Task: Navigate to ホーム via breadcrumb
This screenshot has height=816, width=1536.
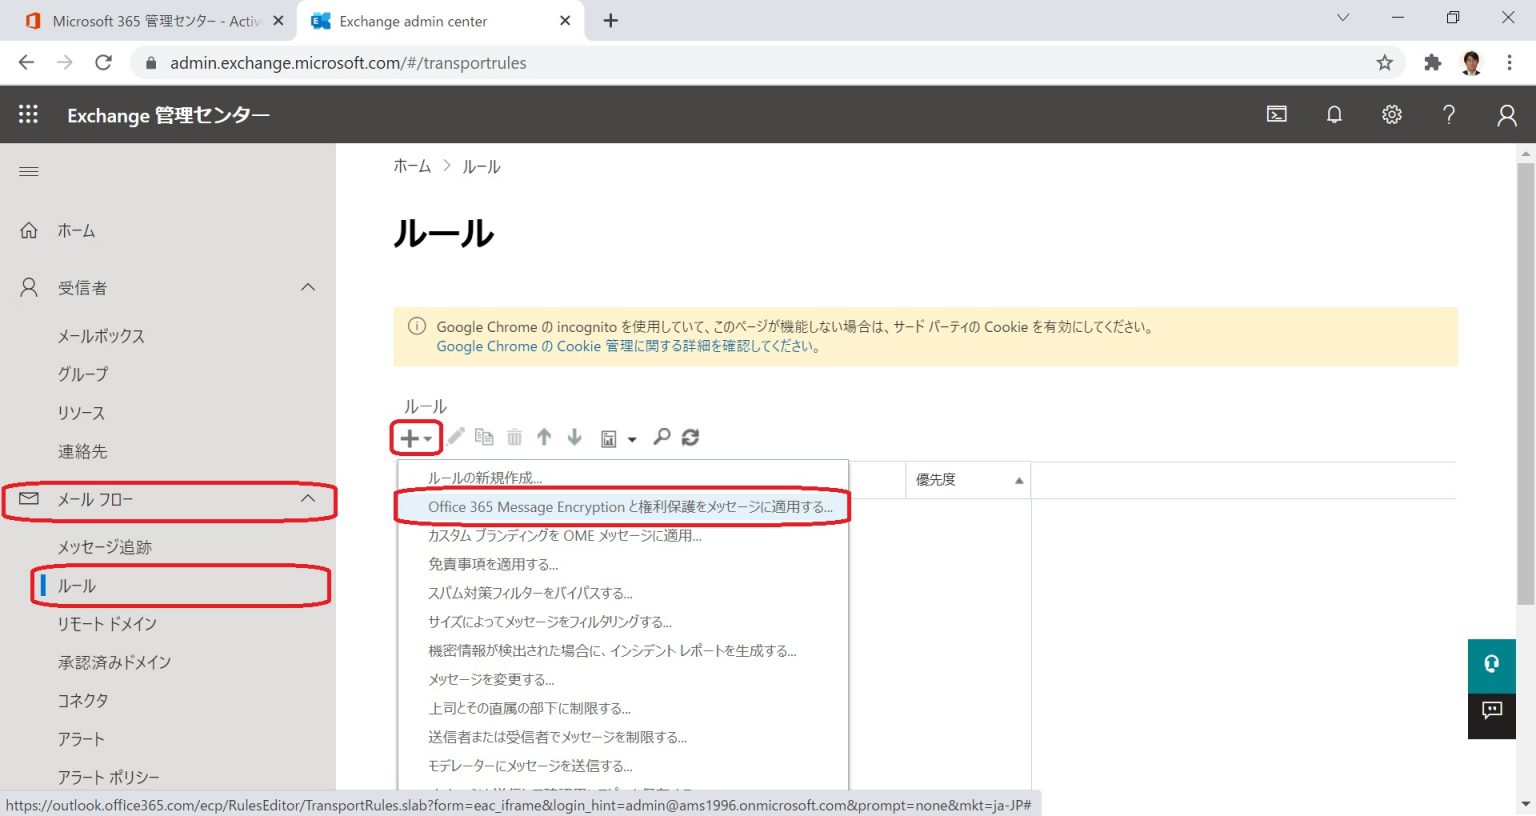Action: [411, 166]
